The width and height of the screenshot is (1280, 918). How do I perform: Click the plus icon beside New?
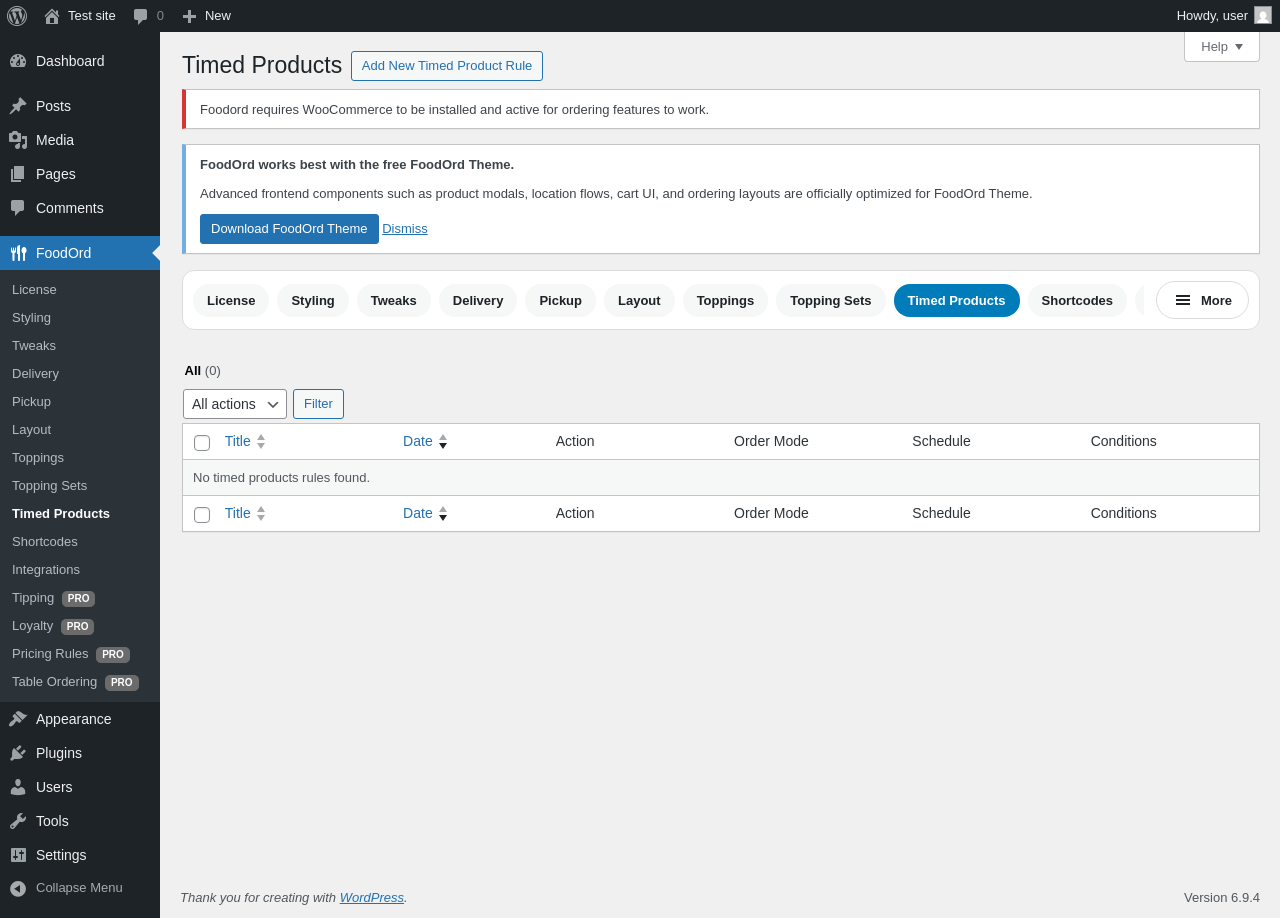pos(189,16)
